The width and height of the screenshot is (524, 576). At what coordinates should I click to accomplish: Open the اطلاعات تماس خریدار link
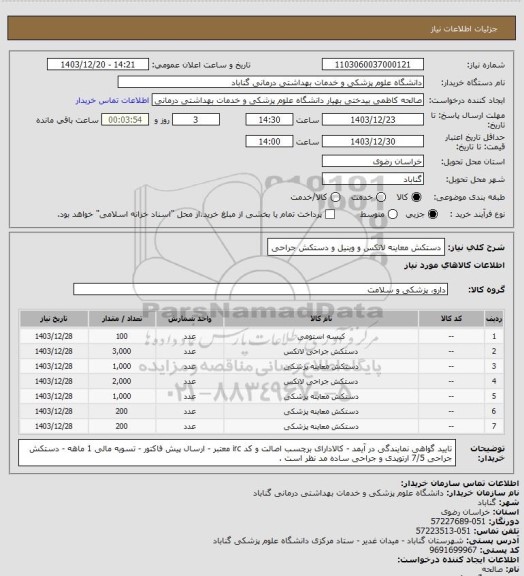tap(112, 100)
